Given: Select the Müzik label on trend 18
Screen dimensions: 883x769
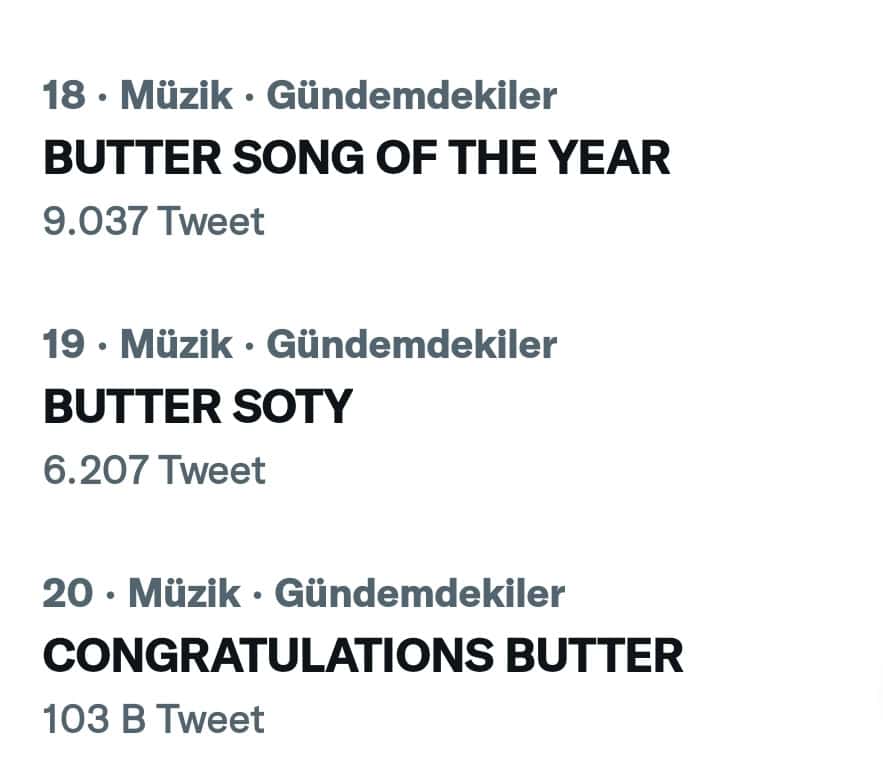Looking at the screenshot, I should coord(176,96).
